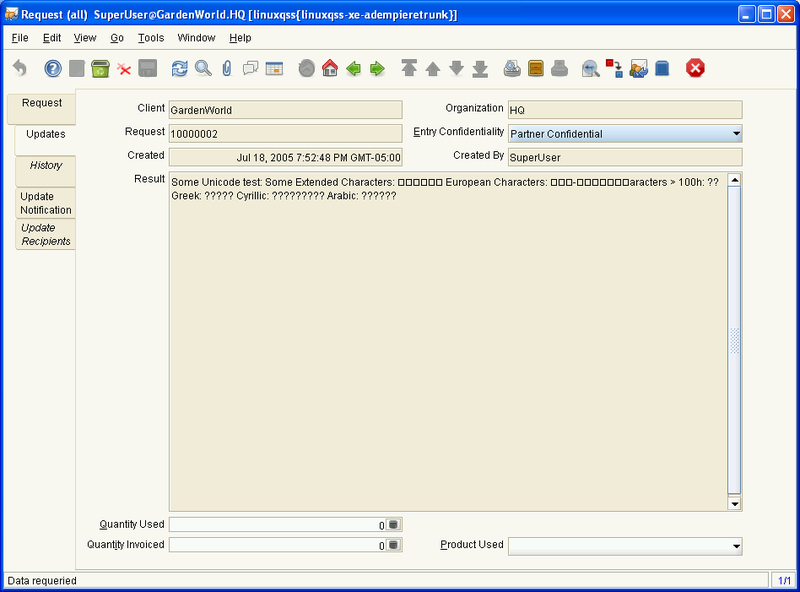Switch to the History tab
Screen dimensions: 800x592
point(46,166)
